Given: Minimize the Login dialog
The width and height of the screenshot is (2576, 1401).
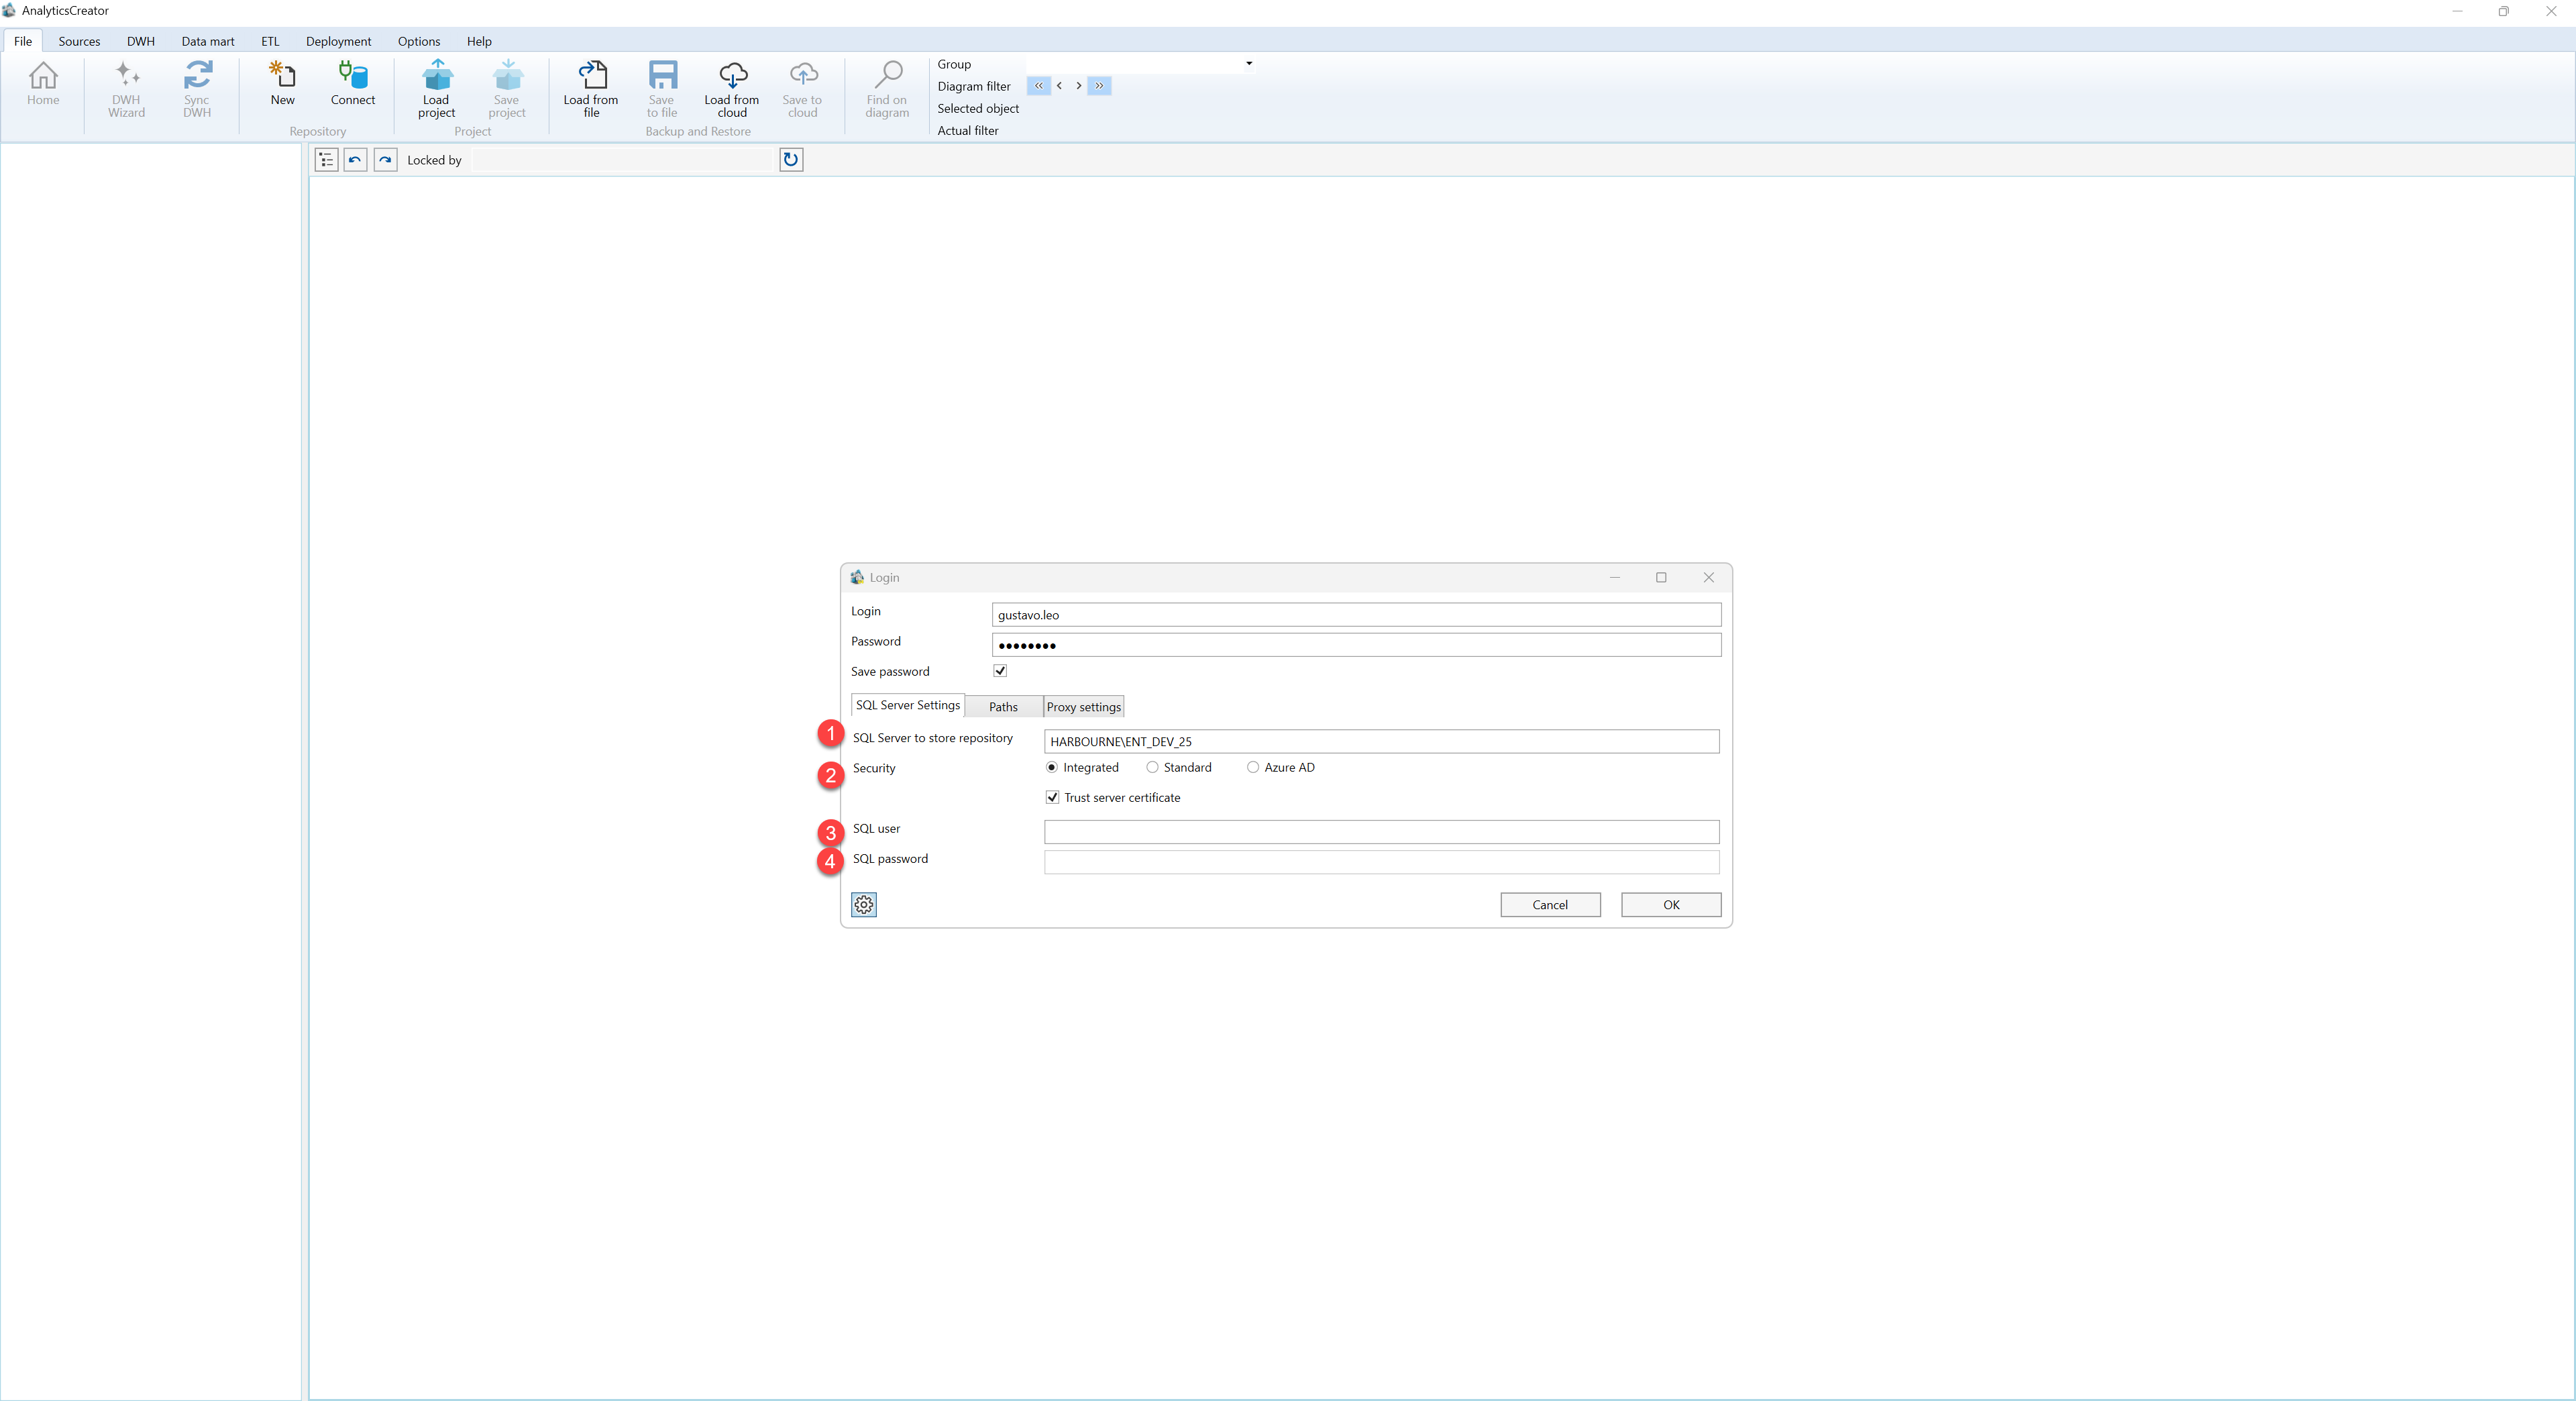Looking at the screenshot, I should (x=1614, y=577).
